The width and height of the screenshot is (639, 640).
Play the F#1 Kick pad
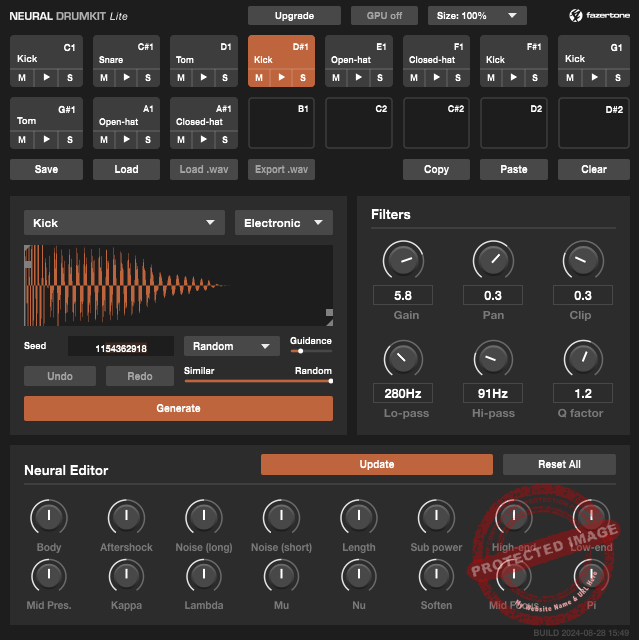point(514,77)
